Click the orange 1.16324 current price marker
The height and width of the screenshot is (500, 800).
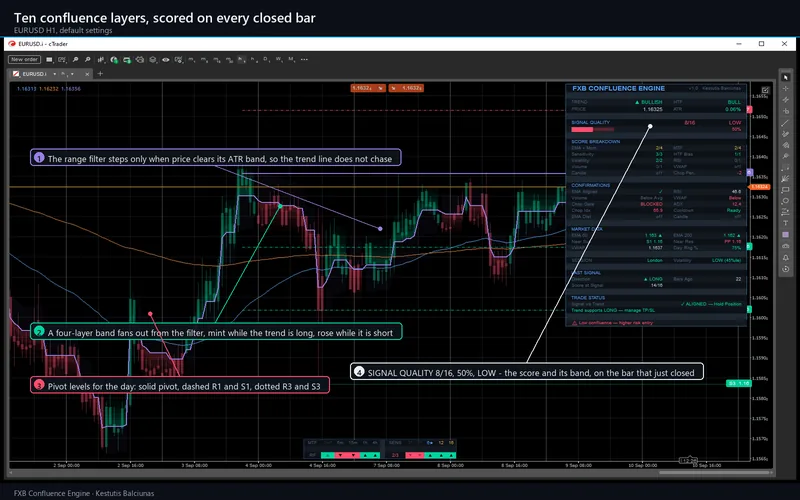758,187
